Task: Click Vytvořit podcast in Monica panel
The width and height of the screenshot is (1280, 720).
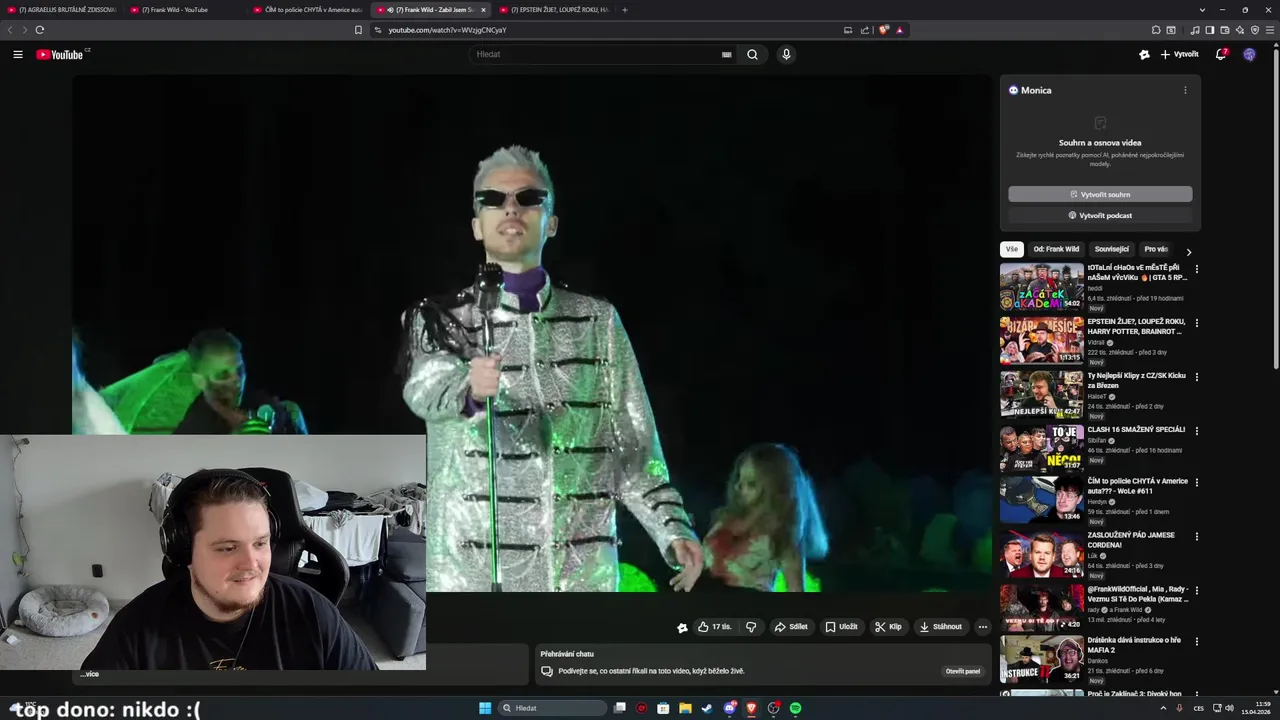Action: (1100, 215)
